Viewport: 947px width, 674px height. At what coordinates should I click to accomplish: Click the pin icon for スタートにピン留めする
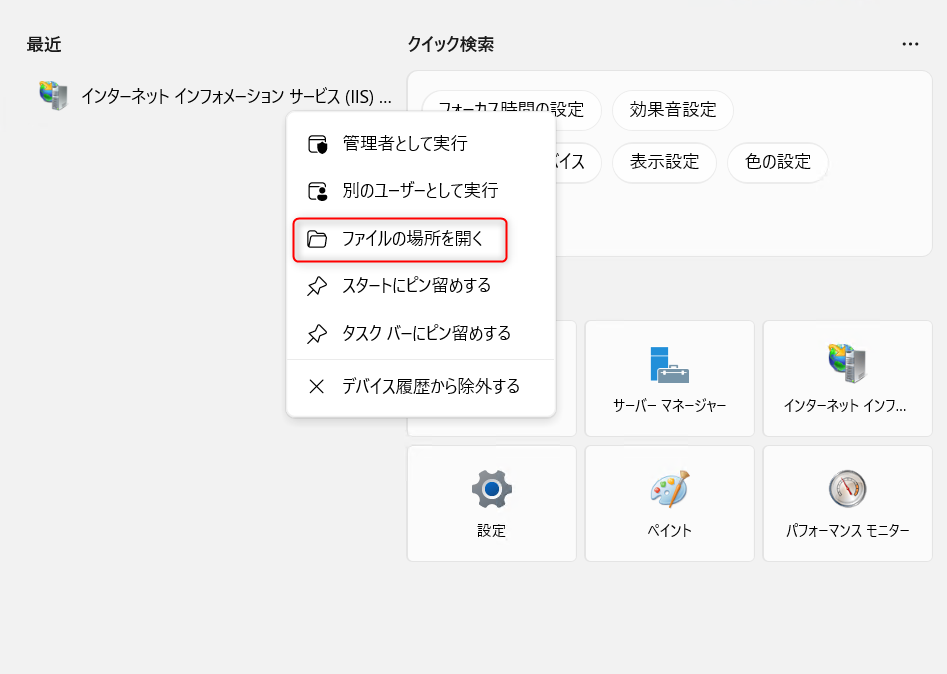[317, 286]
